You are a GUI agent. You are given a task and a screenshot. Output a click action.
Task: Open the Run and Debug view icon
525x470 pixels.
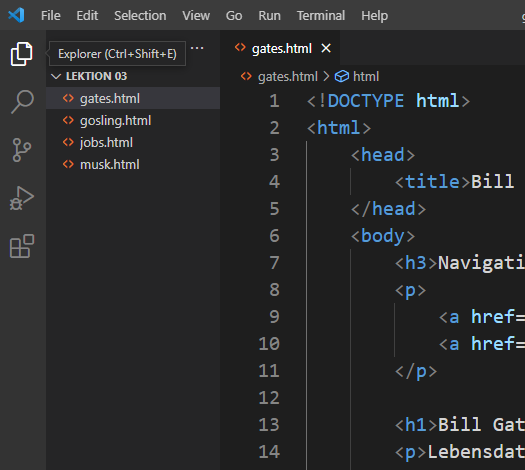point(22,198)
